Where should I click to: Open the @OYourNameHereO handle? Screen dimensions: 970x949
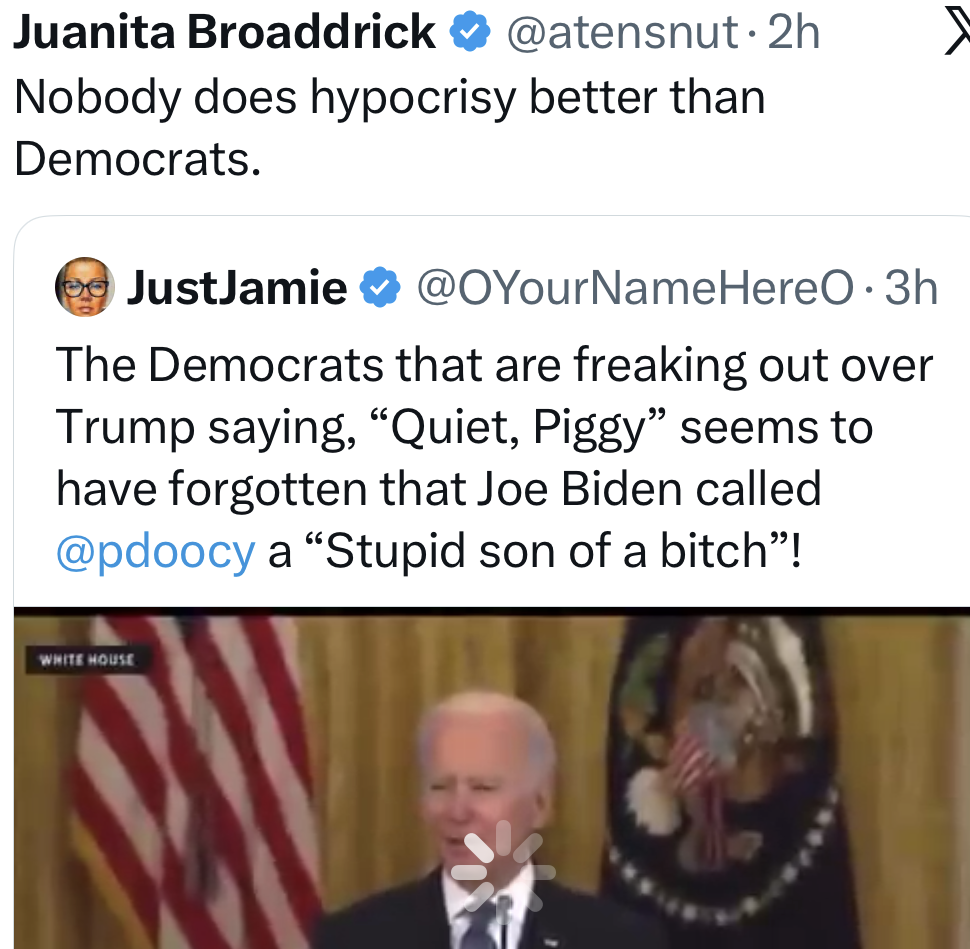634,288
